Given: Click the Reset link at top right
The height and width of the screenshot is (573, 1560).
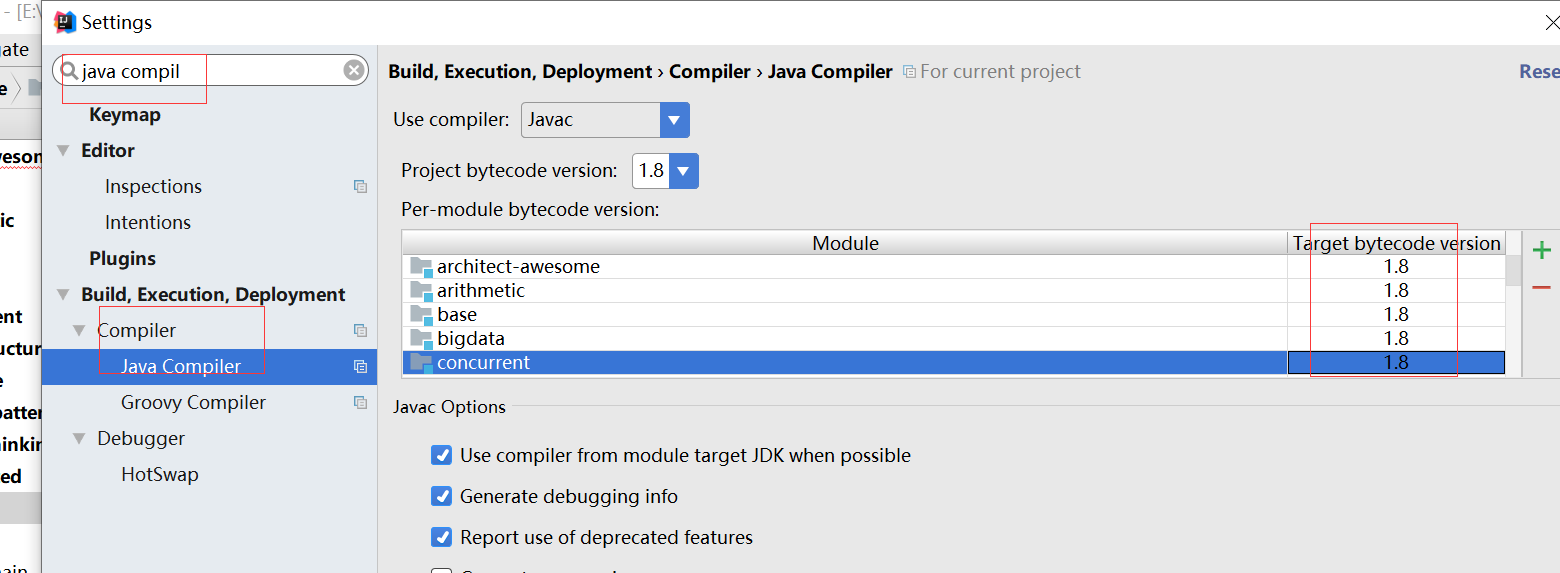Looking at the screenshot, I should point(1538,72).
